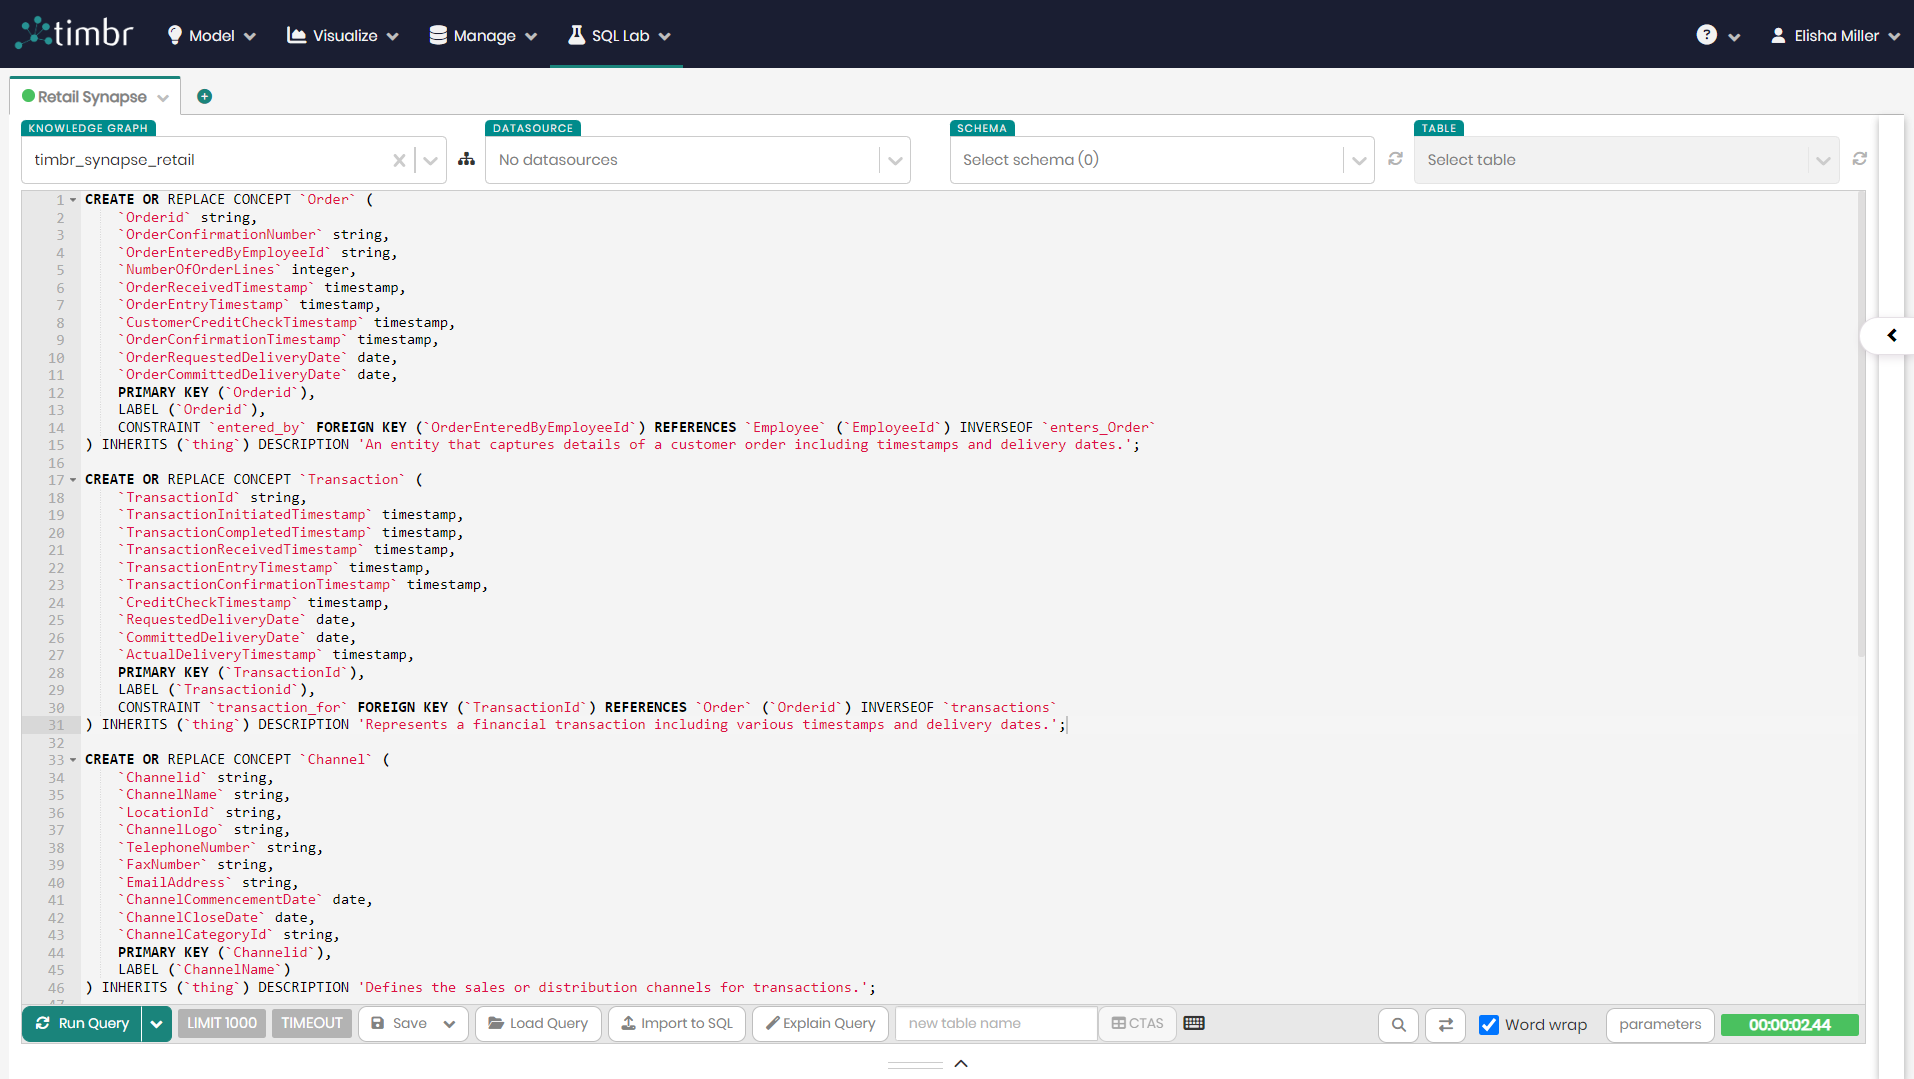
Task: Open the Manage menu
Action: pos(483,35)
